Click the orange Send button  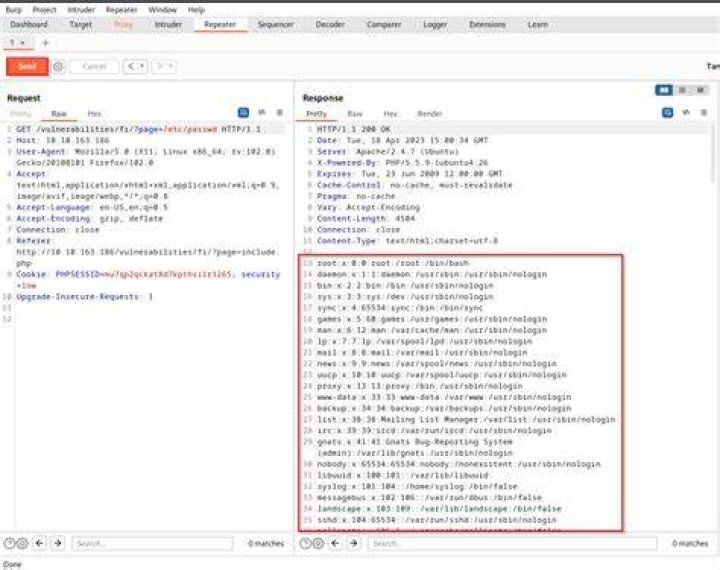(27, 67)
